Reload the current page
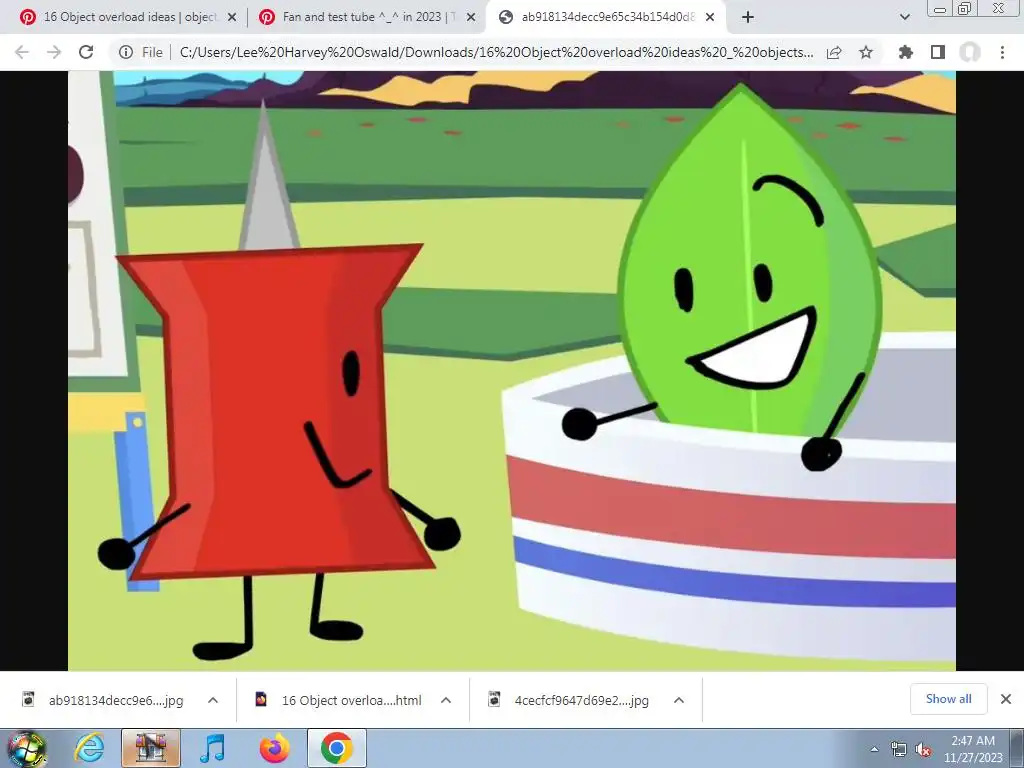The height and width of the screenshot is (768, 1024). (x=86, y=52)
